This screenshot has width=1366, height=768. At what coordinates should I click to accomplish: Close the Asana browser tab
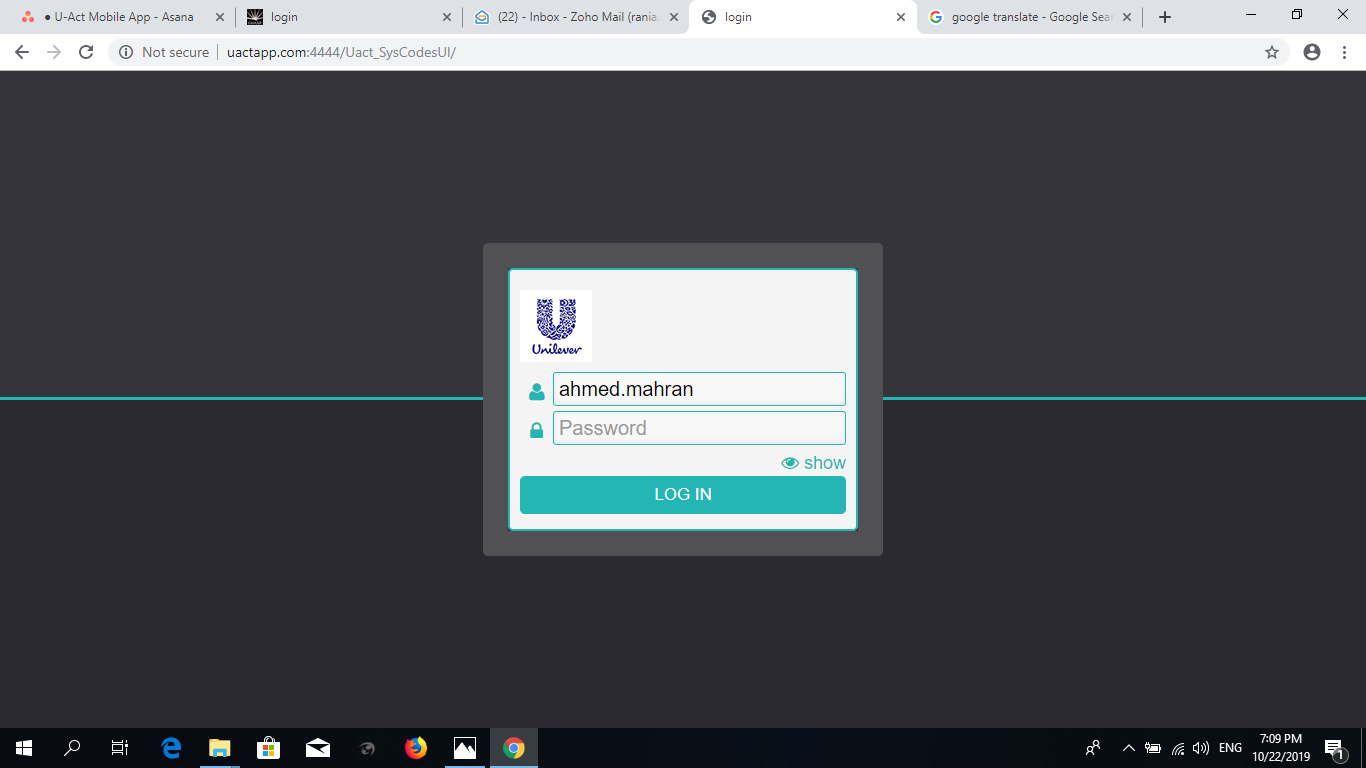tap(220, 17)
